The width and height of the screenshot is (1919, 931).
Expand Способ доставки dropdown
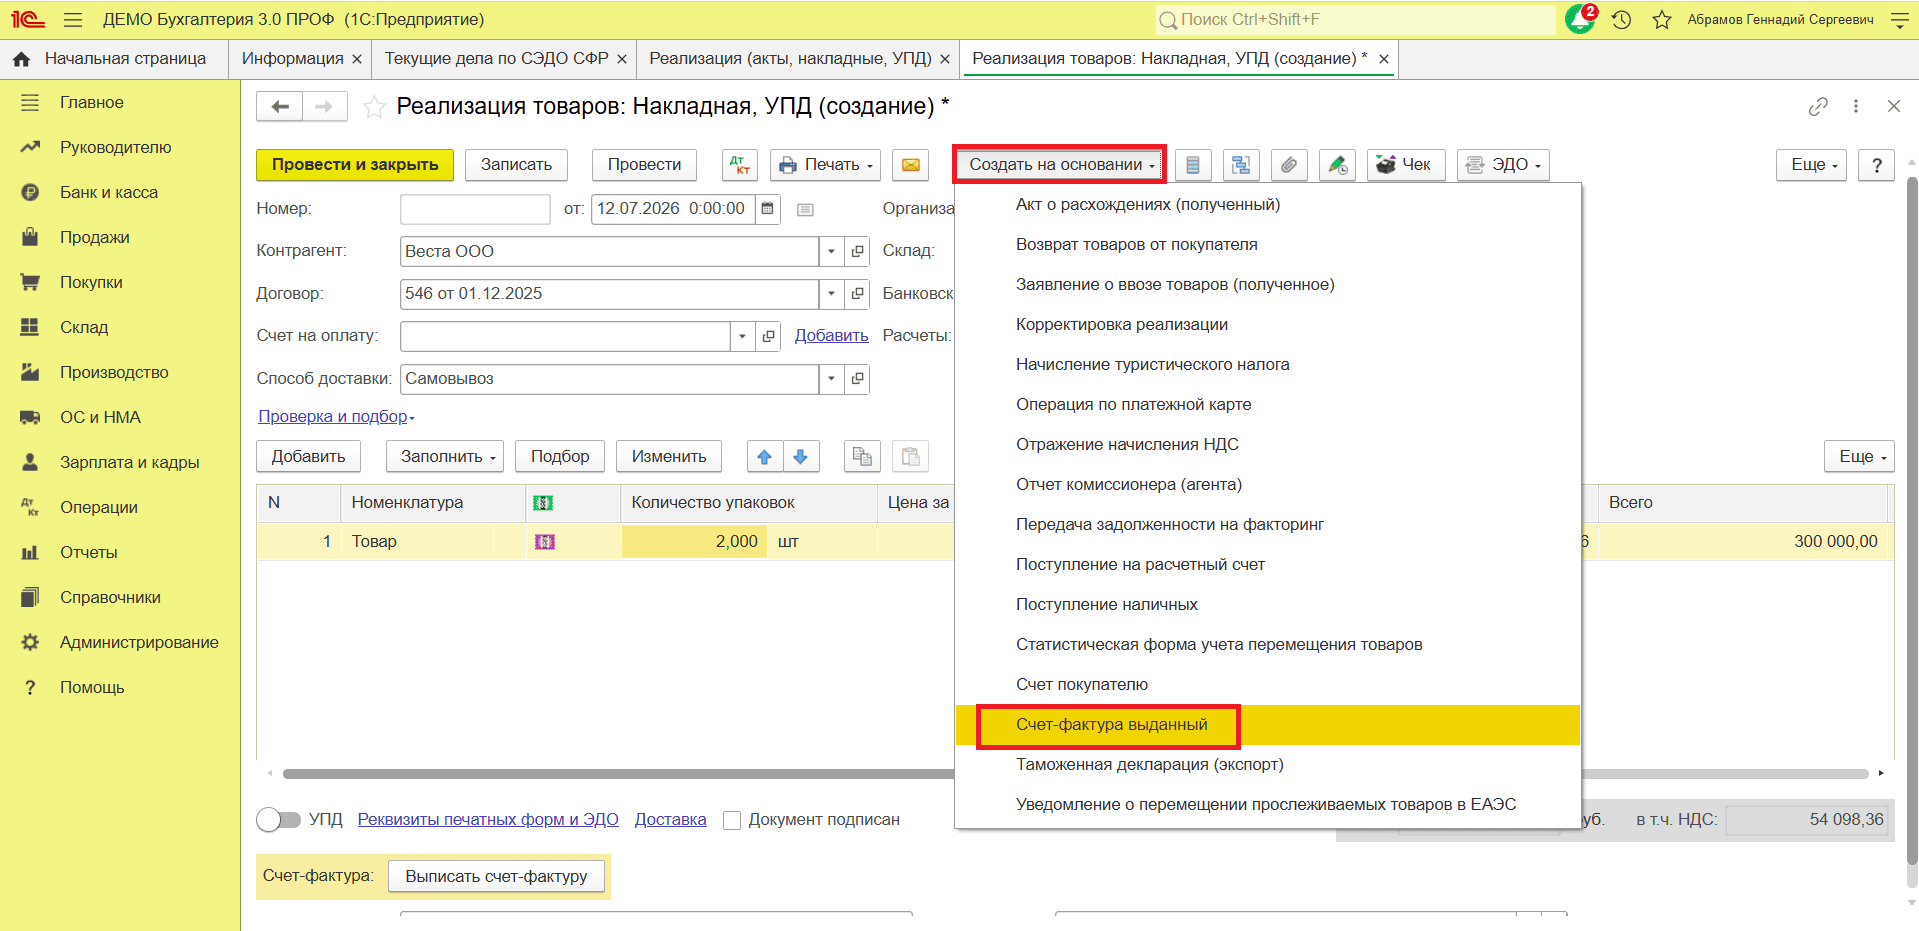coord(832,379)
